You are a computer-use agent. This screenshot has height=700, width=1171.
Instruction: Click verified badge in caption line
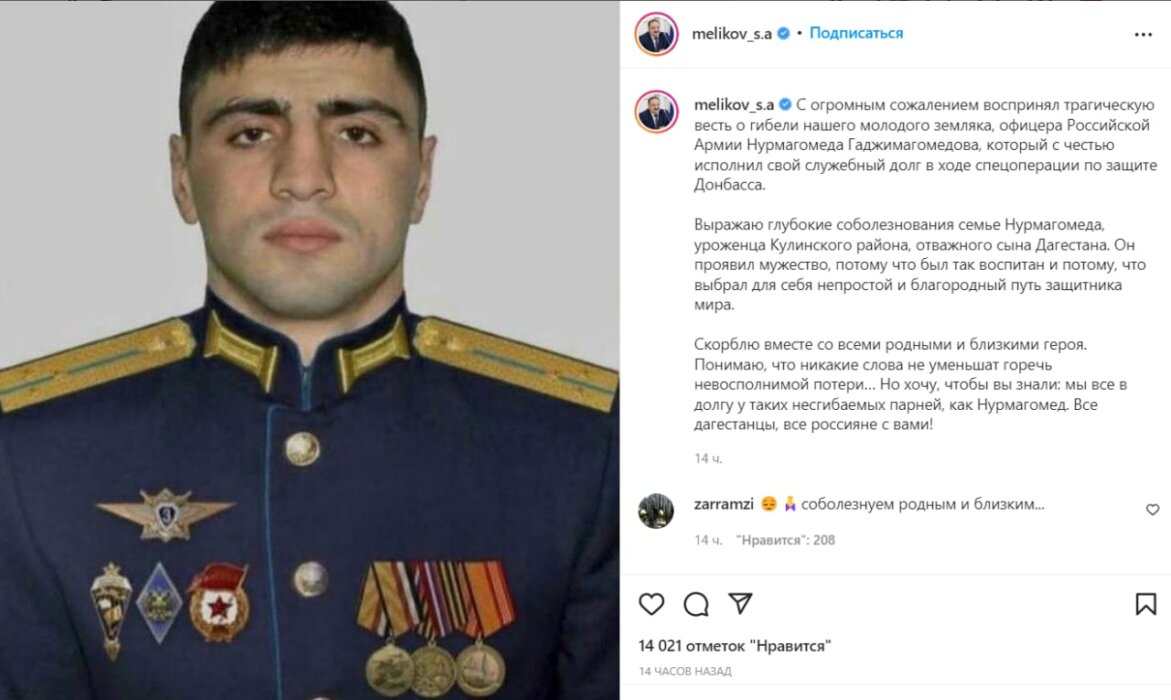785,105
